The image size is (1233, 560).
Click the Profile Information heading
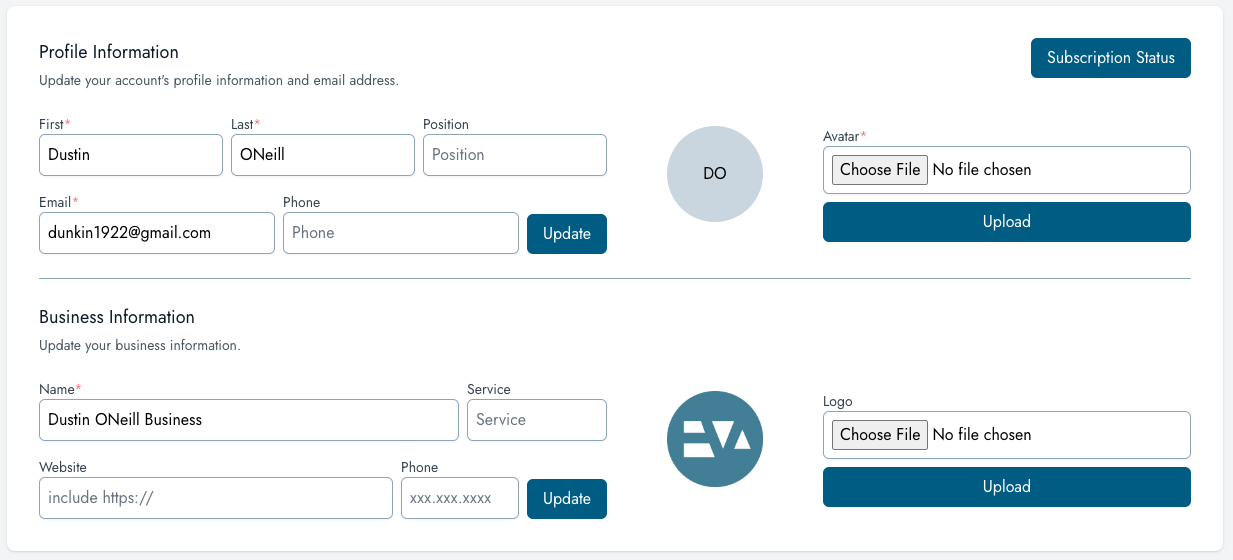pos(109,52)
